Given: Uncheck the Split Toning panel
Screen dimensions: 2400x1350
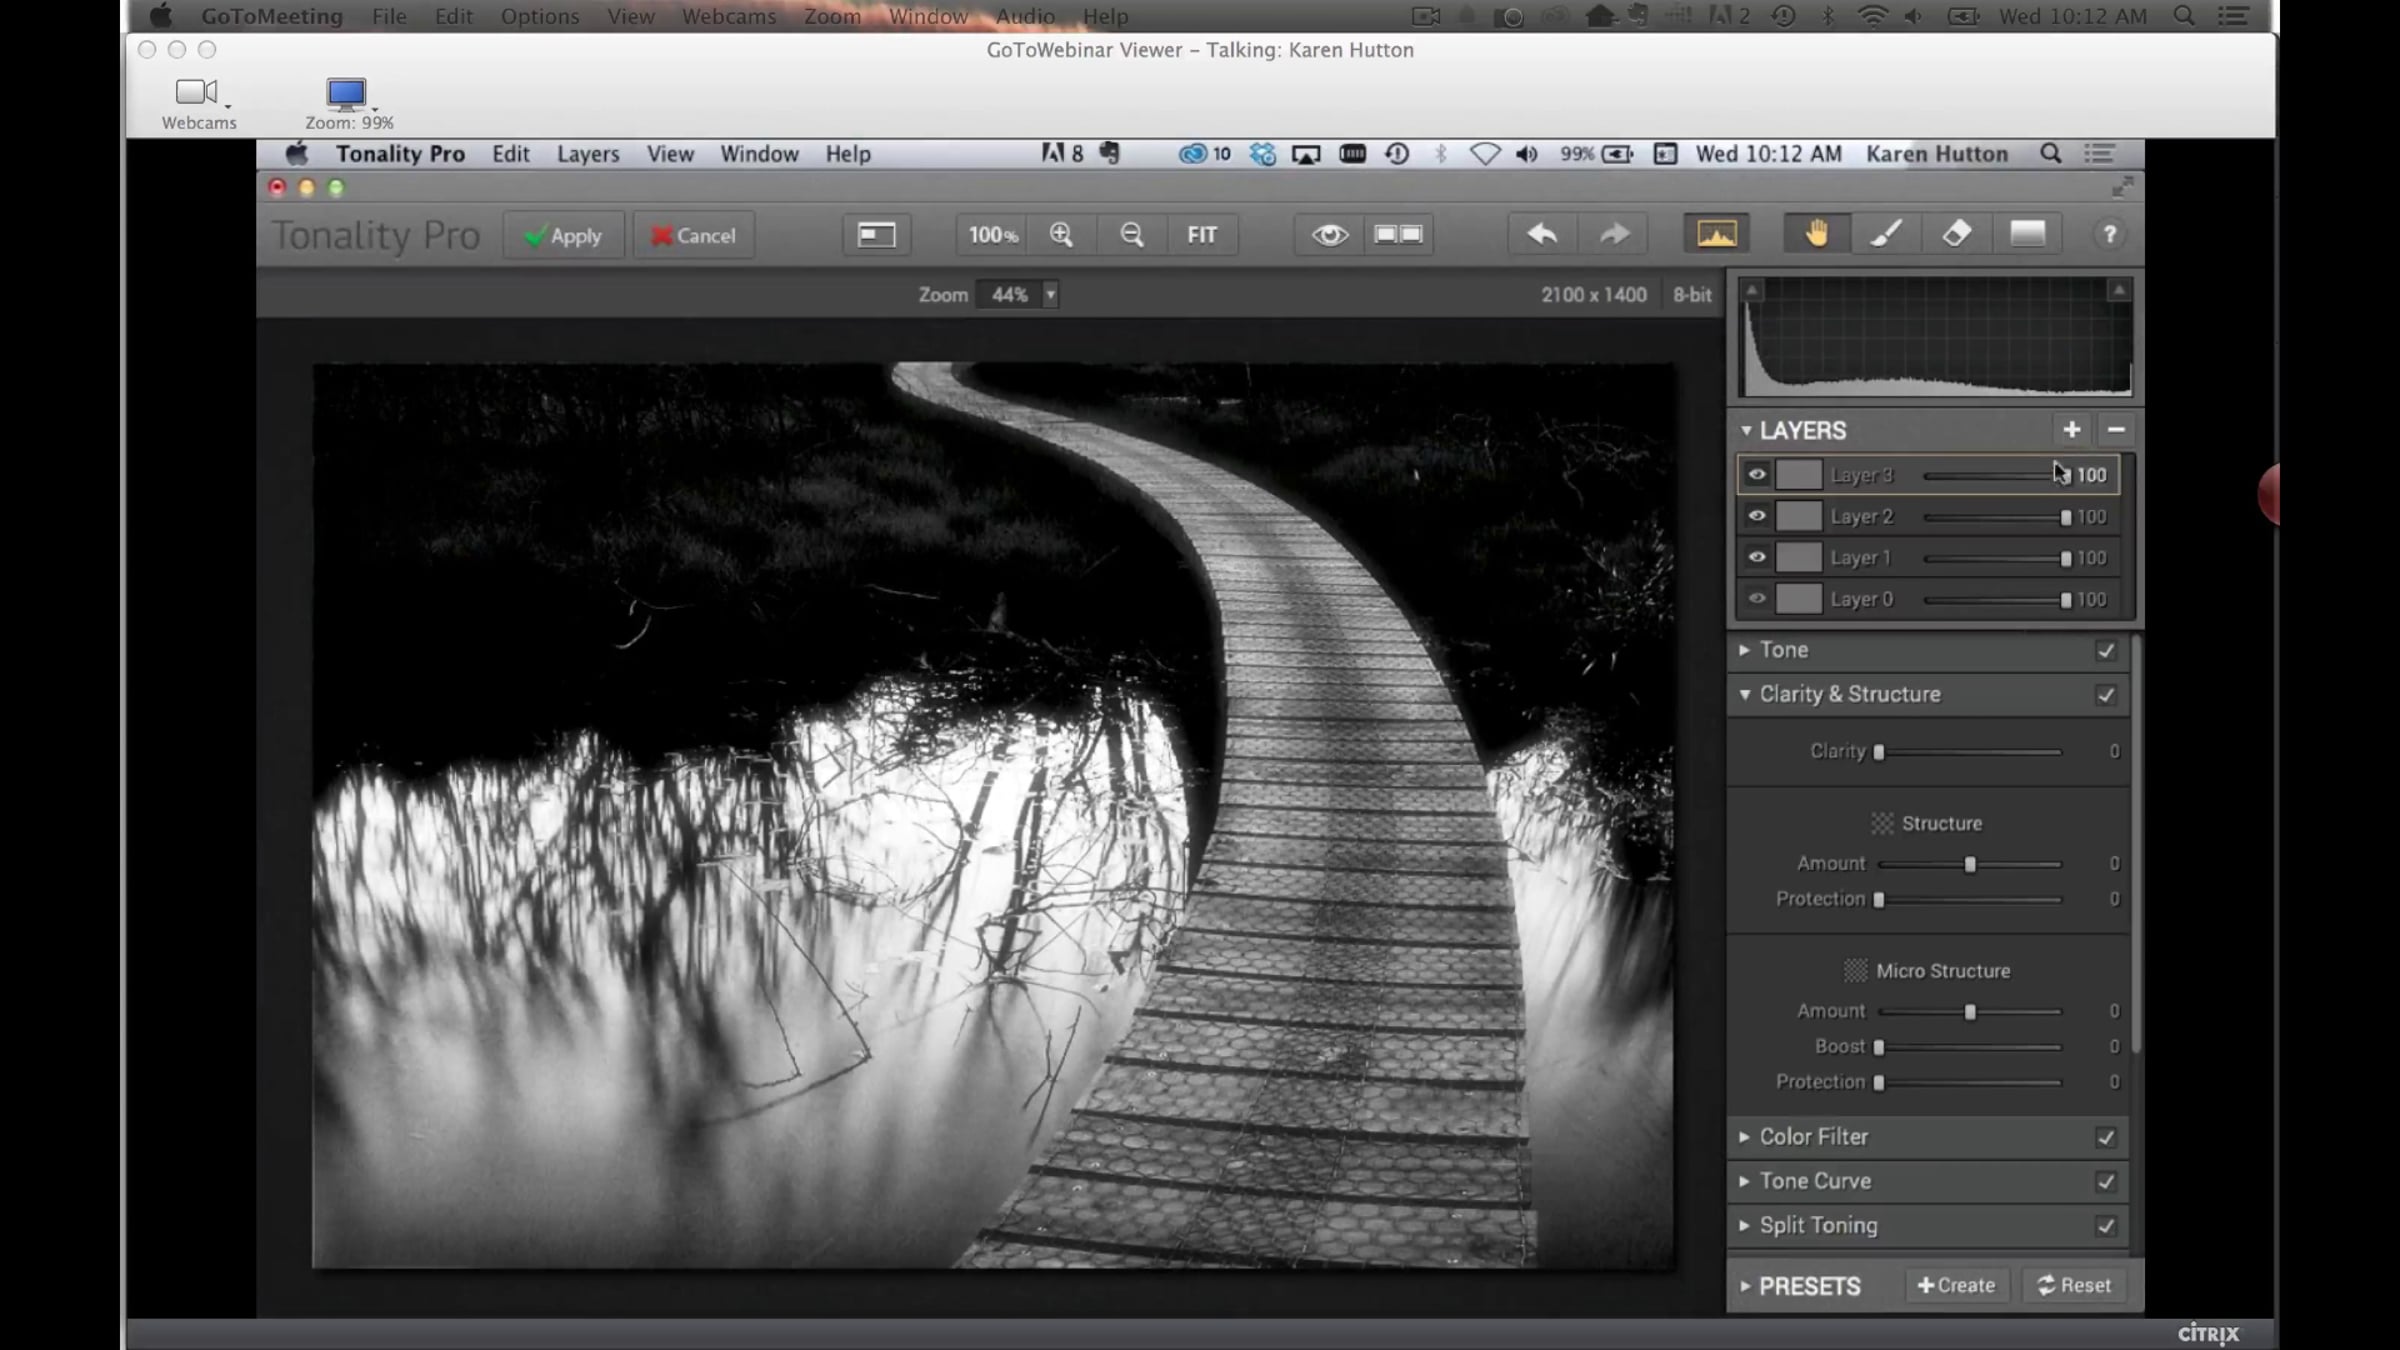Looking at the screenshot, I should click(x=2105, y=1226).
